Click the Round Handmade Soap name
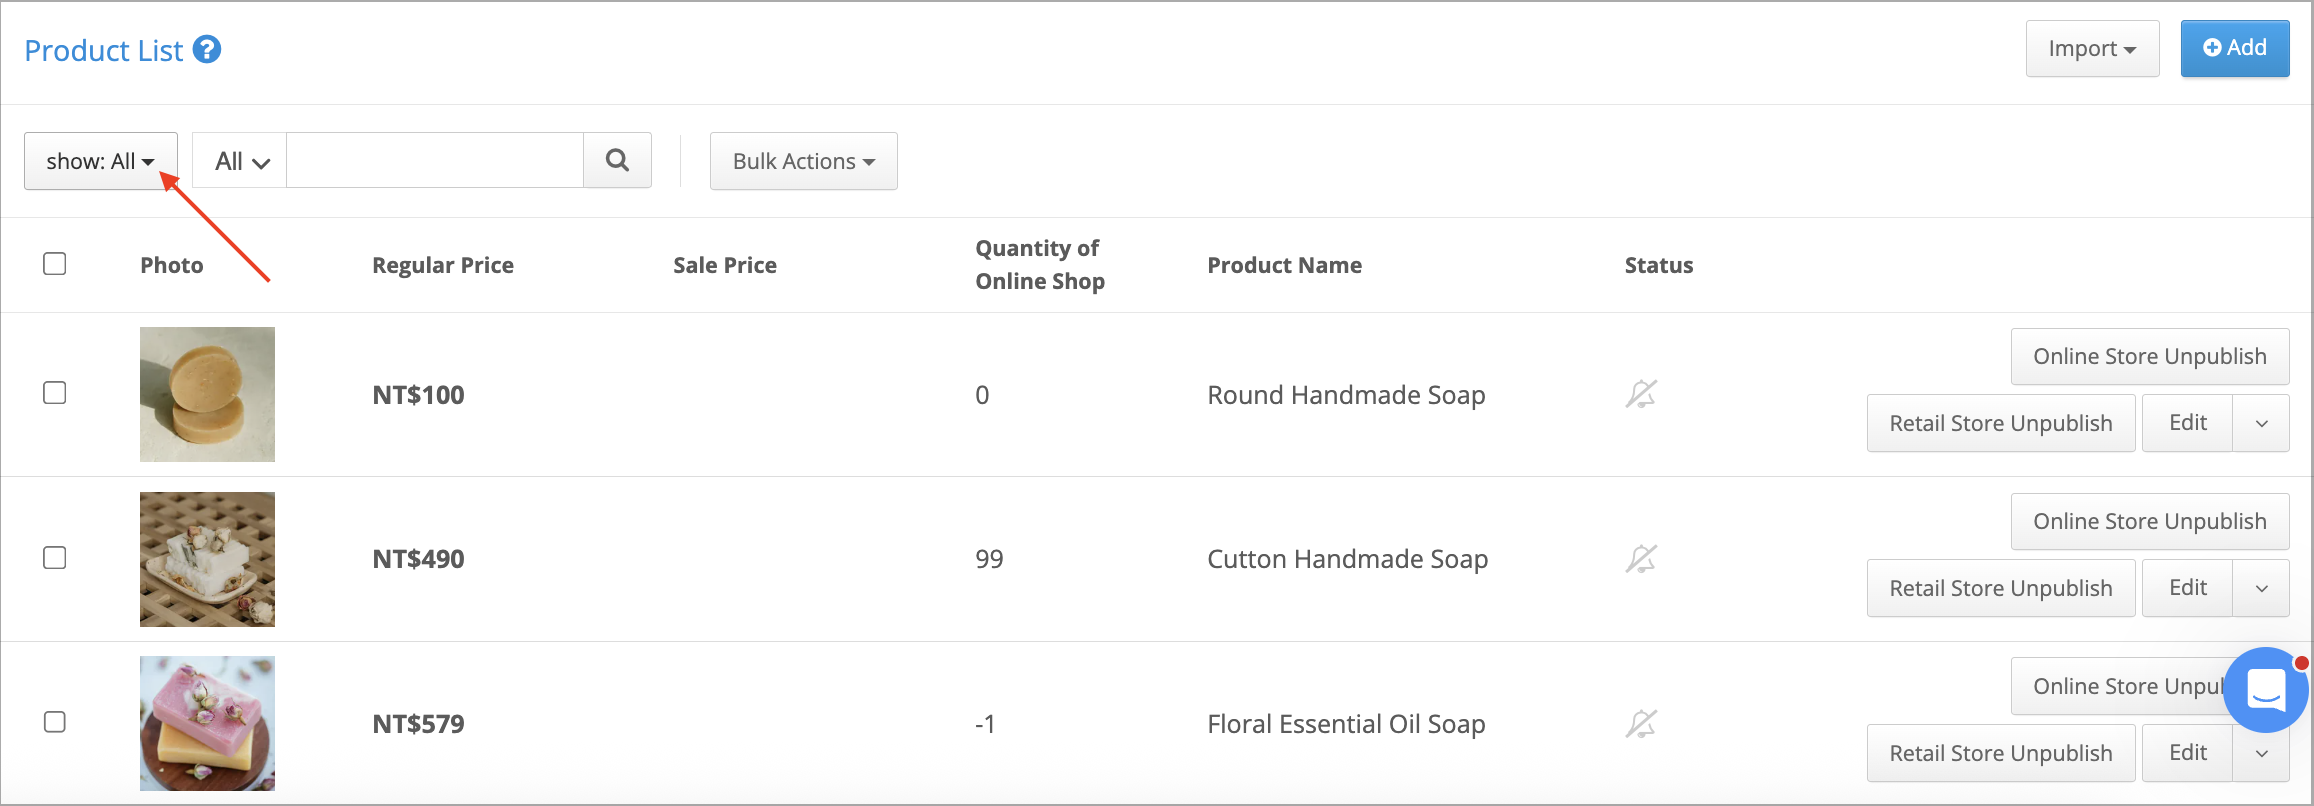Viewport: 2314px width, 806px height. pos(1346,395)
